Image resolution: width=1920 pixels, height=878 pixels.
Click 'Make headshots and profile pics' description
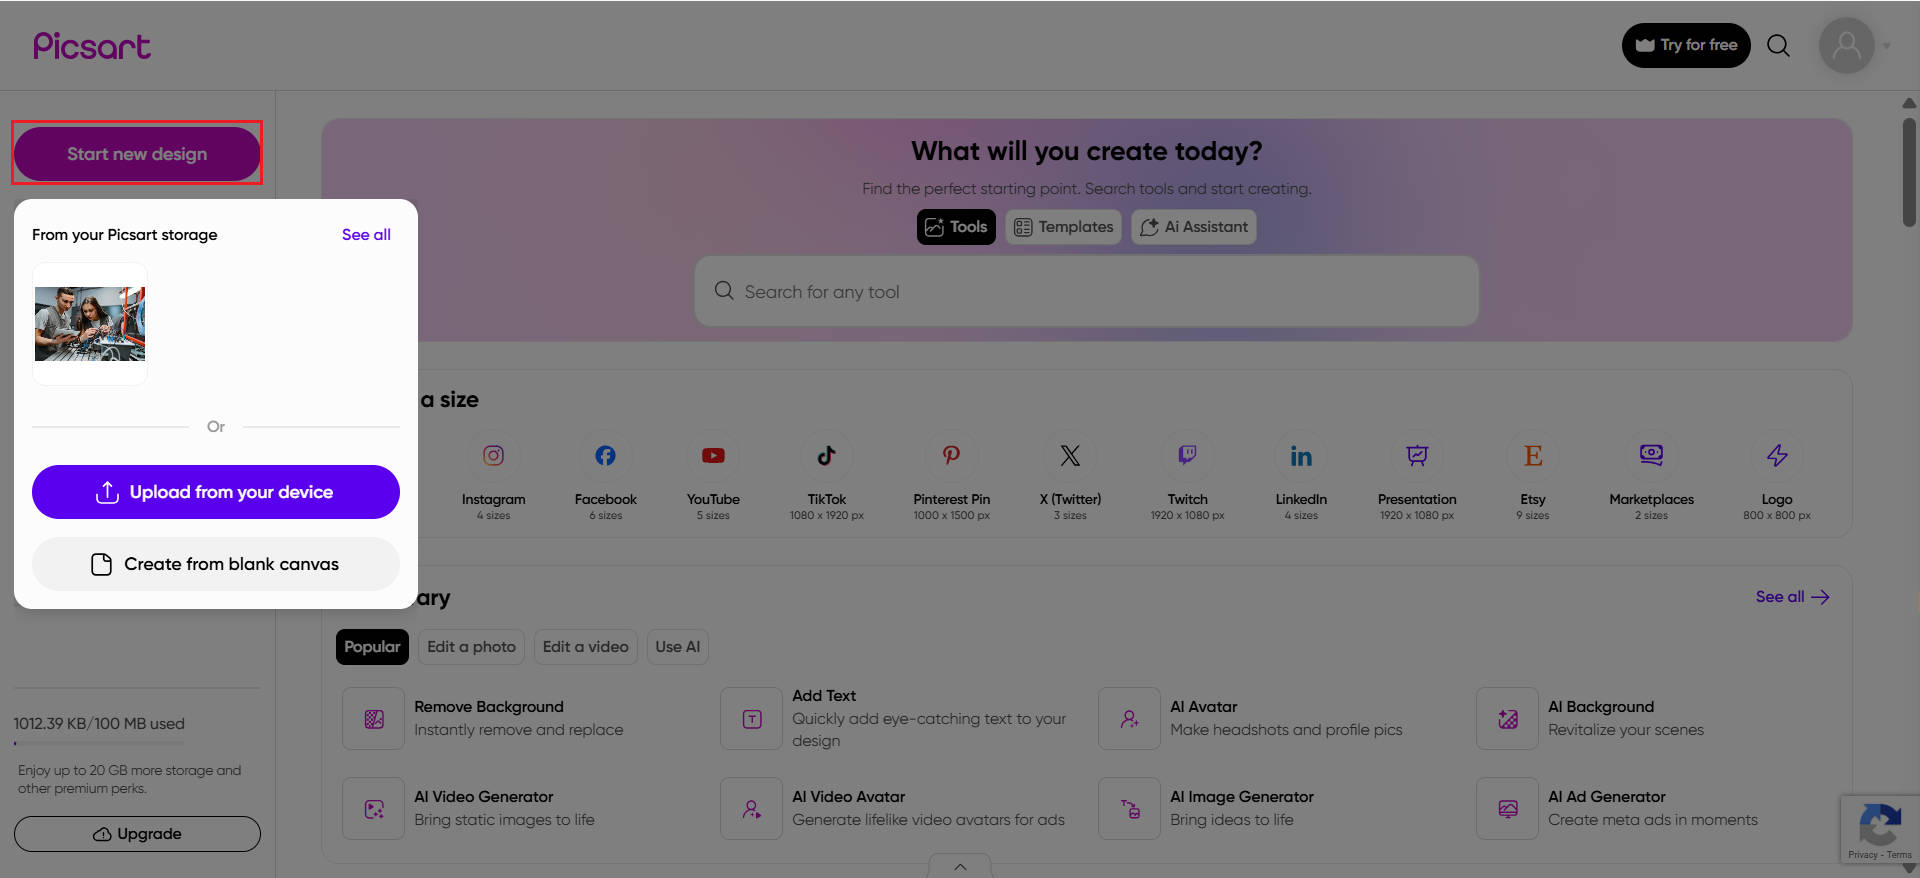click(x=1286, y=730)
